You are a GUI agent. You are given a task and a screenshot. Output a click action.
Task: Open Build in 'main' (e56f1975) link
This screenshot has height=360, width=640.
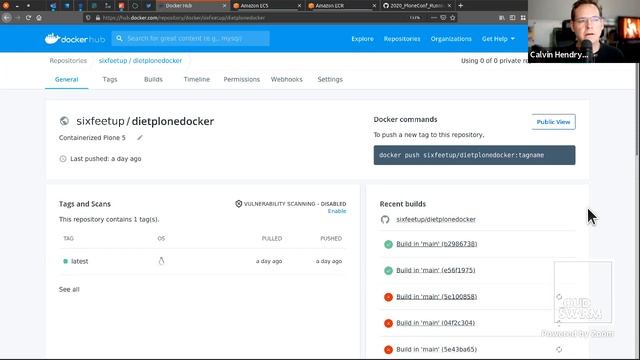pyautogui.click(x=436, y=270)
